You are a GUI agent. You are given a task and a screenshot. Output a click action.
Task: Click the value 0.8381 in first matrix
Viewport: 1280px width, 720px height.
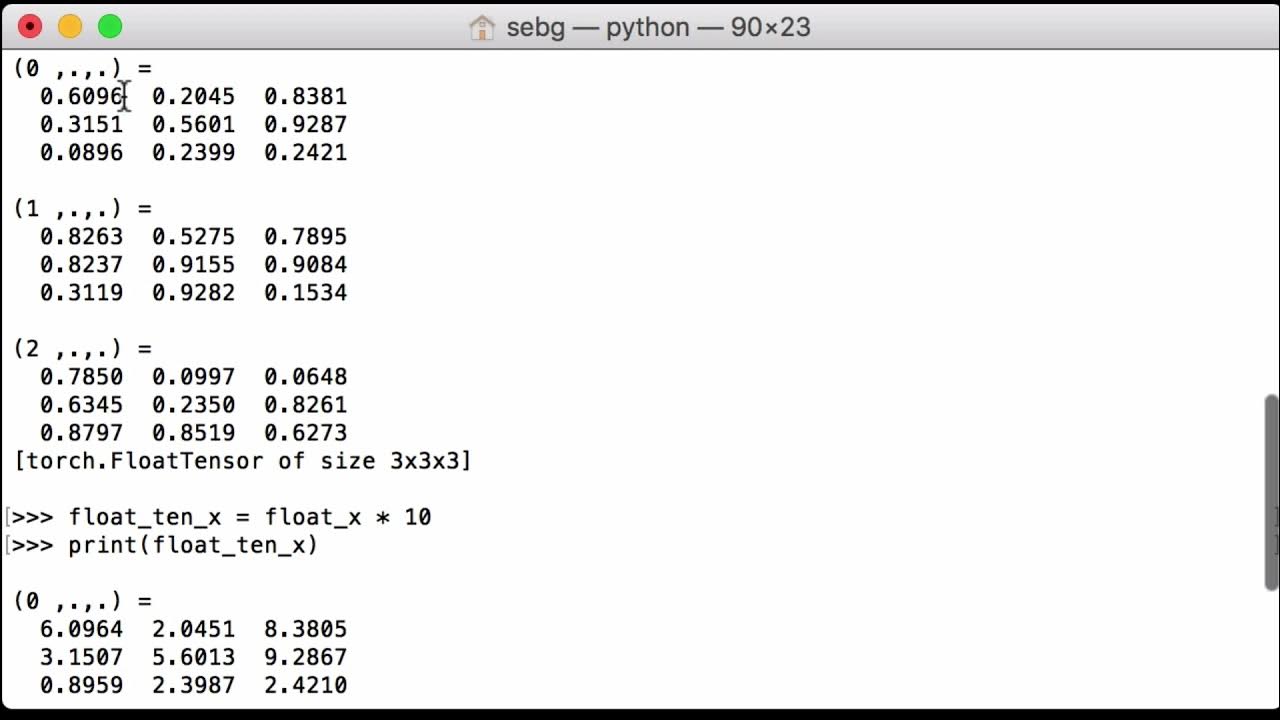pyautogui.click(x=306, y=97)
